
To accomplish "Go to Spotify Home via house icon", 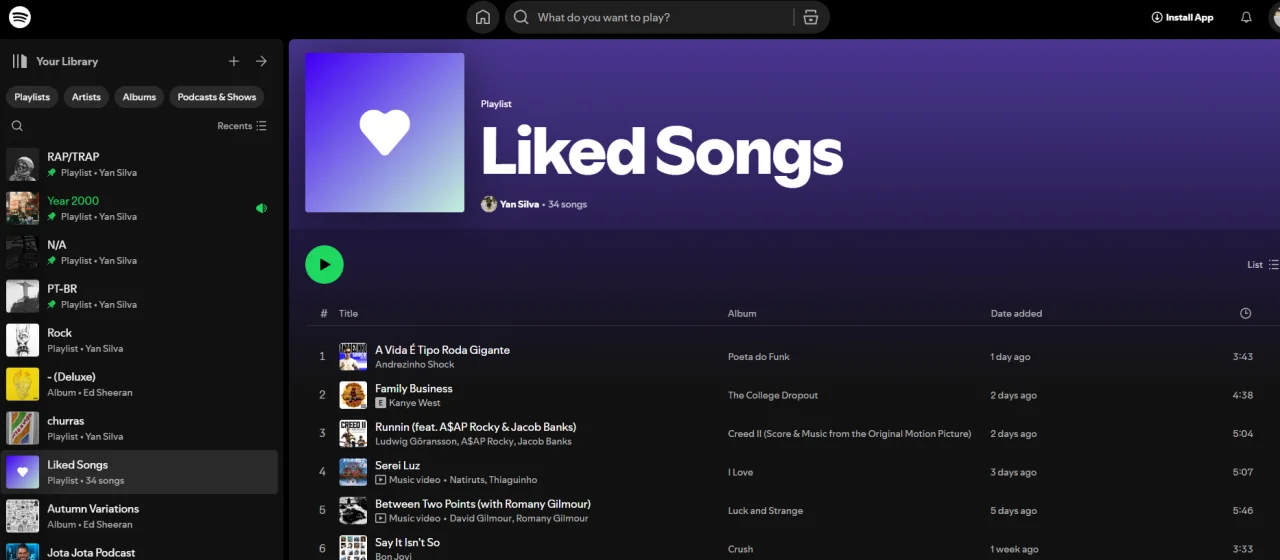I will [x=483, y=17].
